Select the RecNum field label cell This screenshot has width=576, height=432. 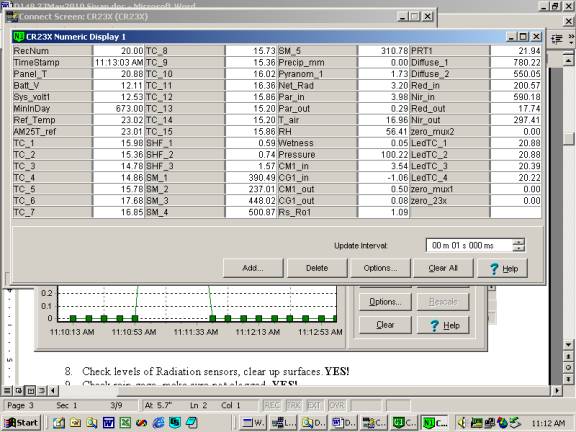click(x=52, y=51)
